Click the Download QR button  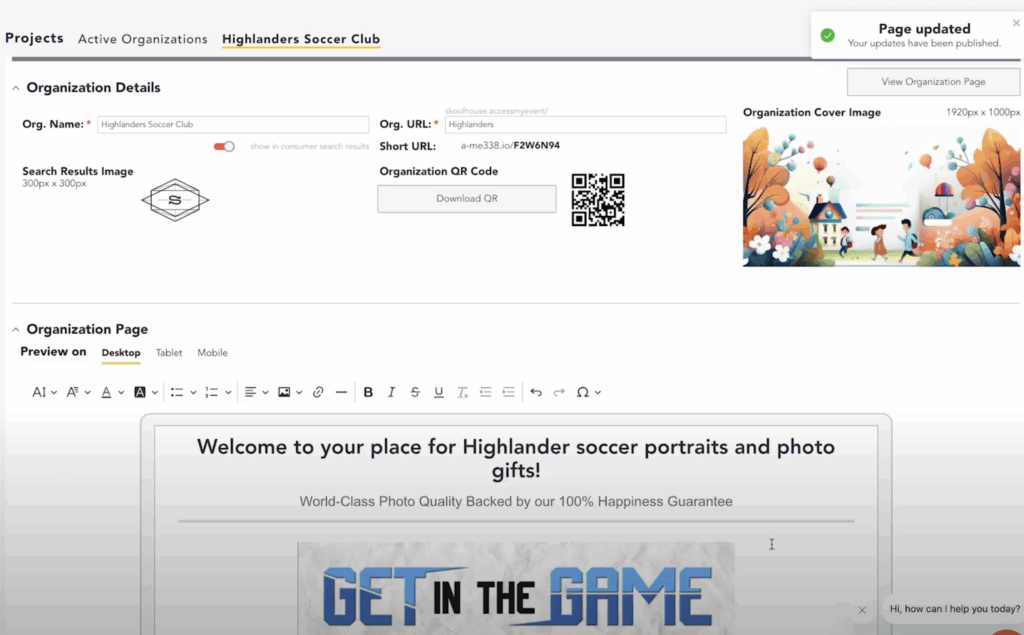pos(466,199)
